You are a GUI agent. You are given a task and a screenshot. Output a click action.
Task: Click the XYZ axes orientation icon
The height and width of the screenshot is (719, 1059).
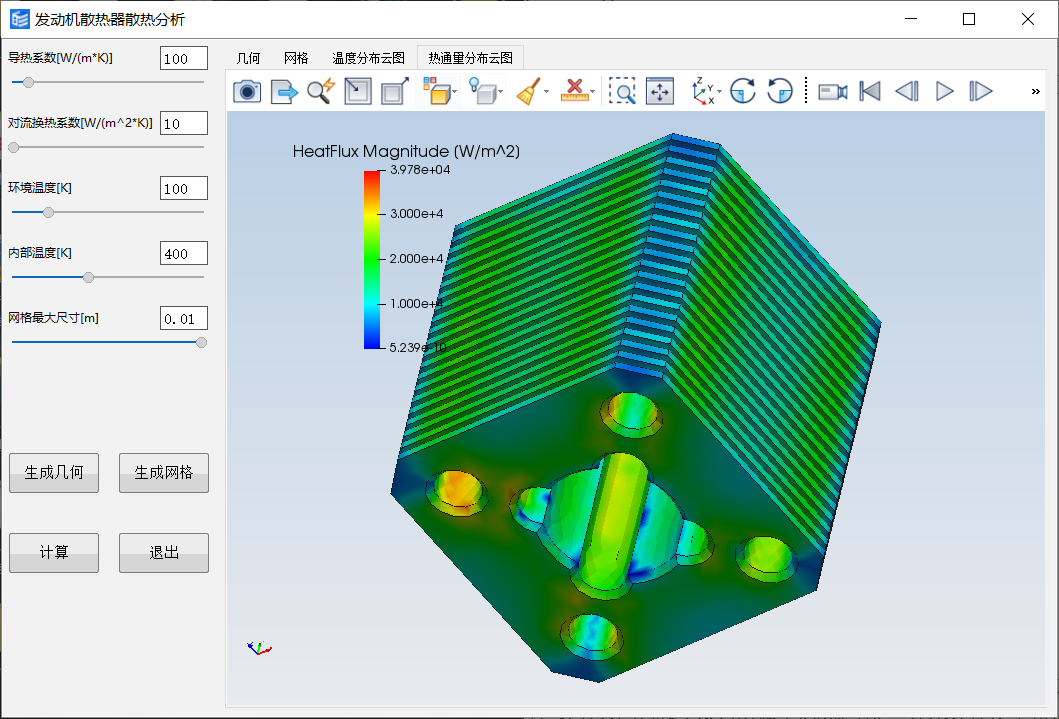(x=702, y=91)
